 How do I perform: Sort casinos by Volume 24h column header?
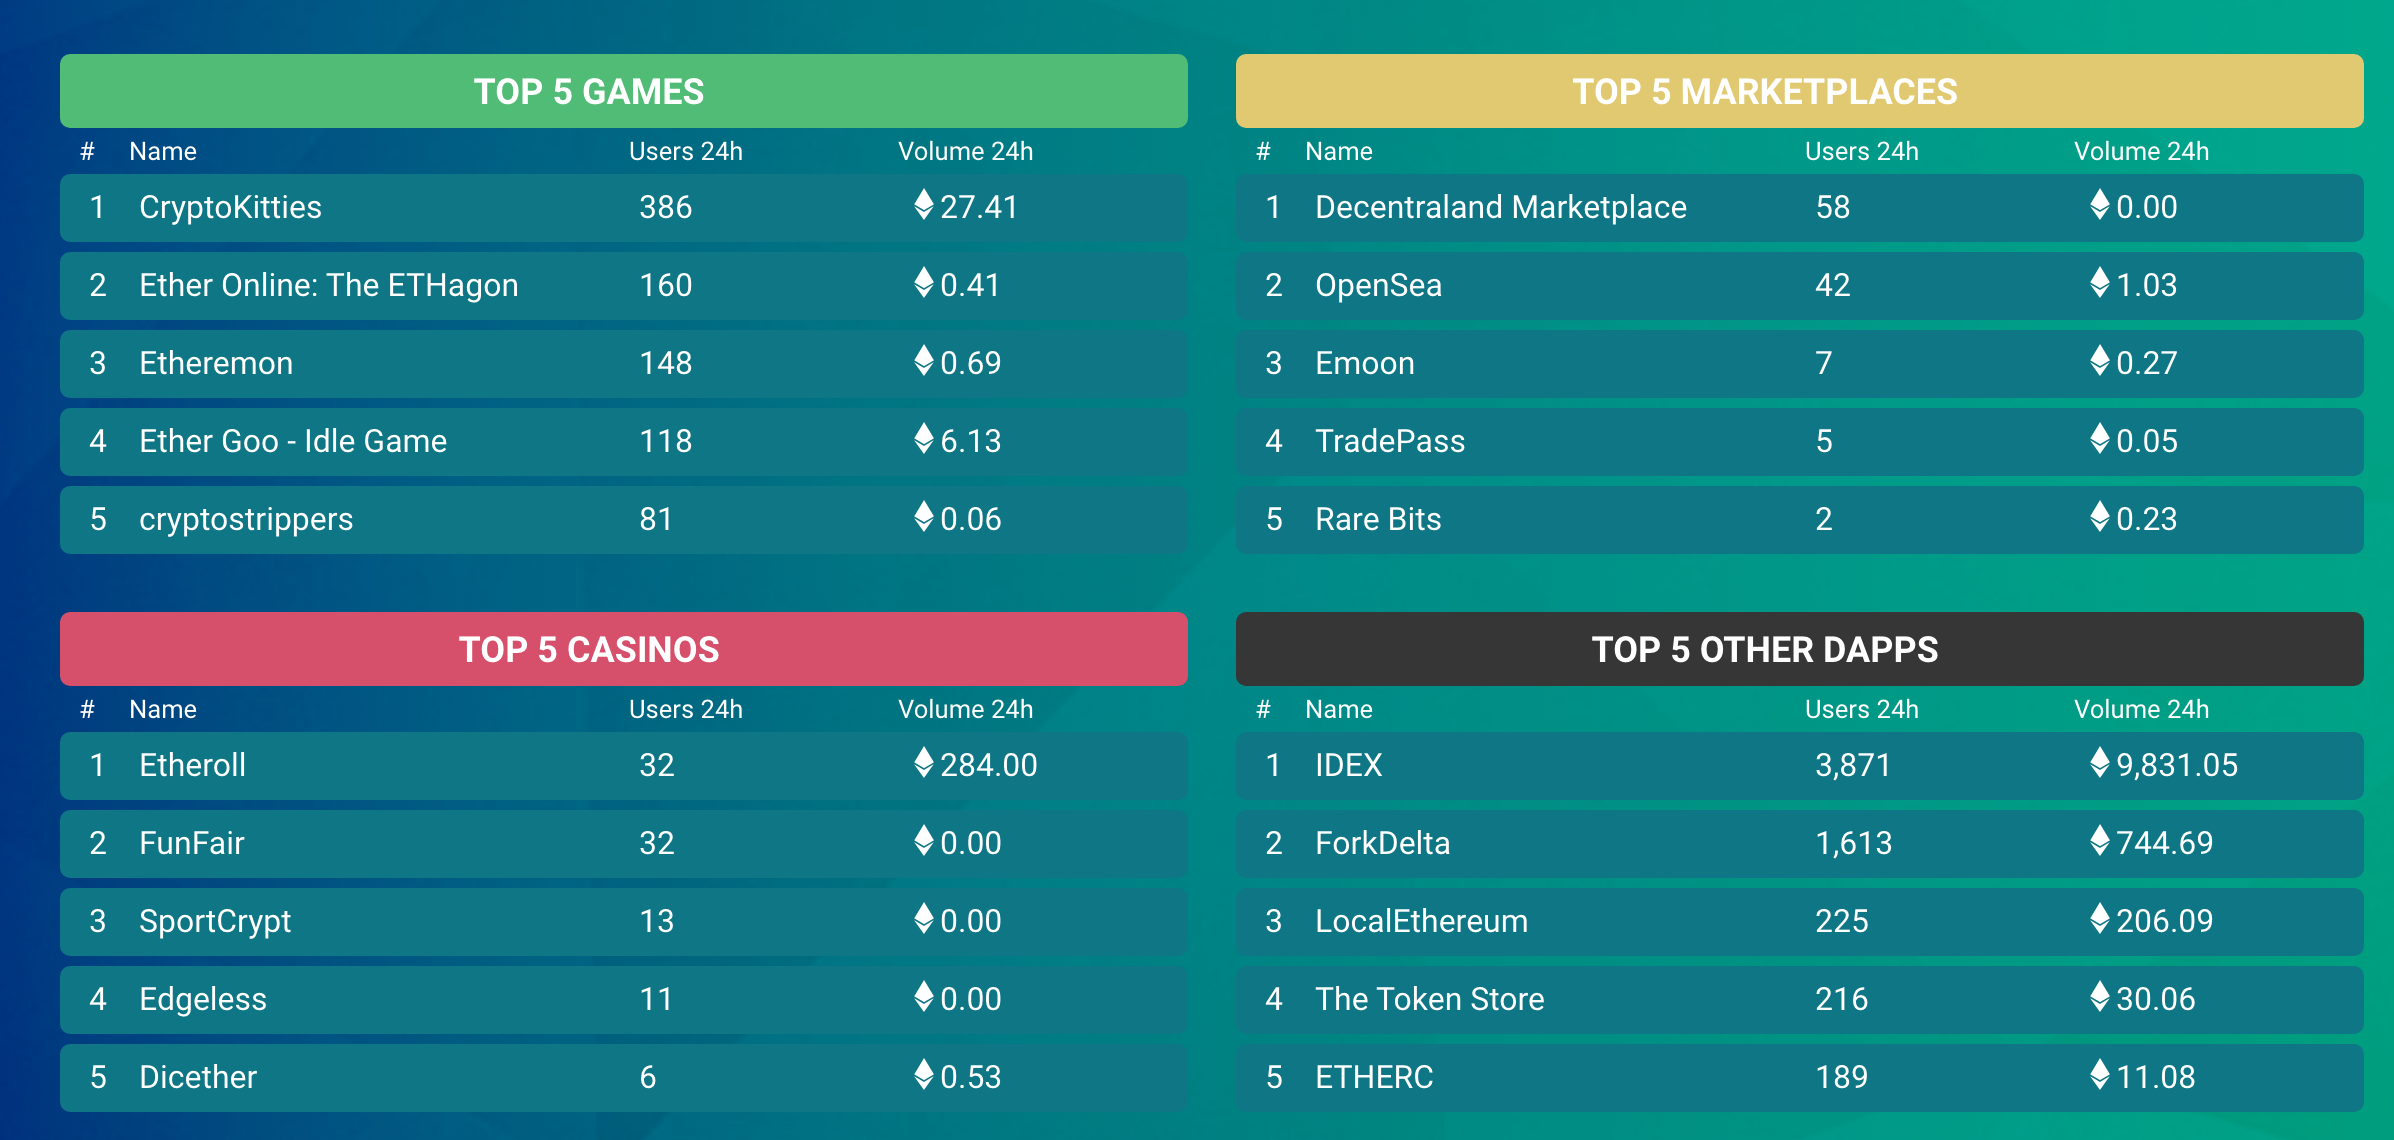click(966, 709)
